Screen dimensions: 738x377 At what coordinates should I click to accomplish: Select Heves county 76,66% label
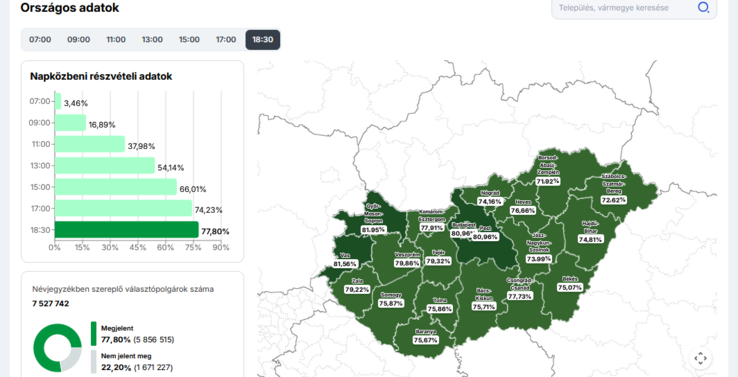pyautogui.click(x=523, y=210)
